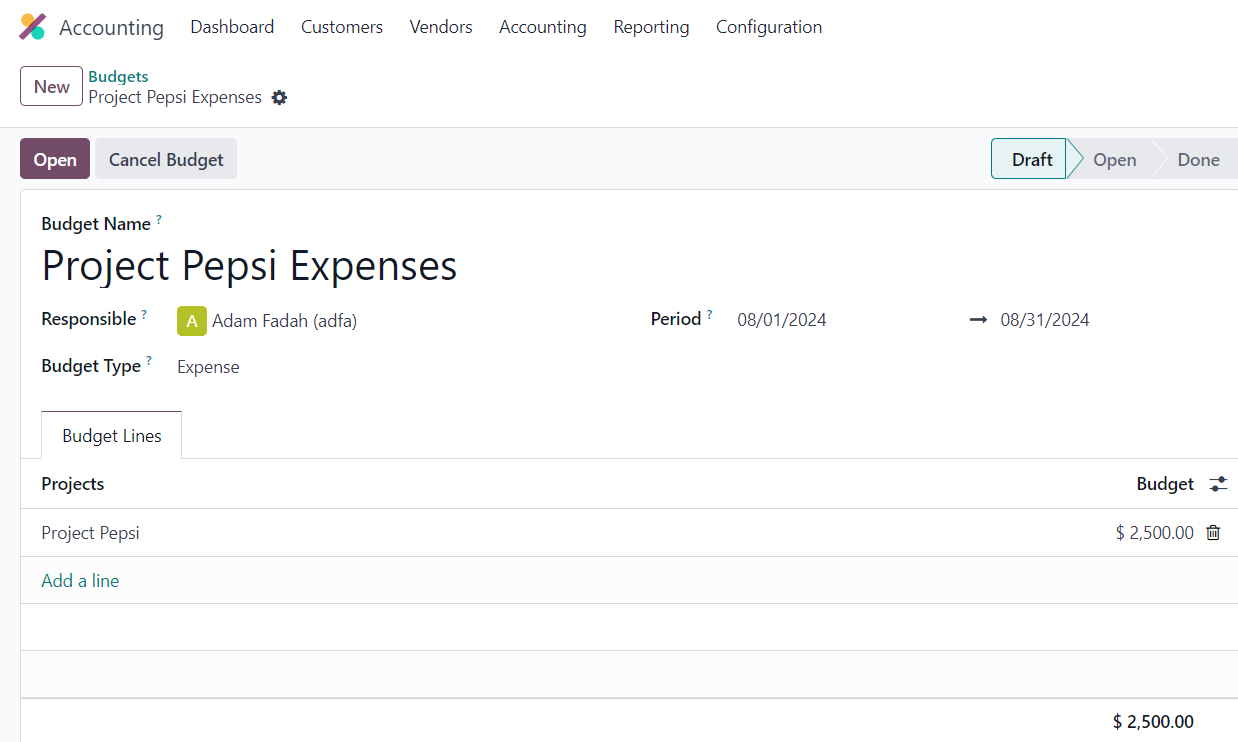This screenshot has height=742, width=1238.
Task: Click help tooltip beside Budget Name
Action: 159,218
